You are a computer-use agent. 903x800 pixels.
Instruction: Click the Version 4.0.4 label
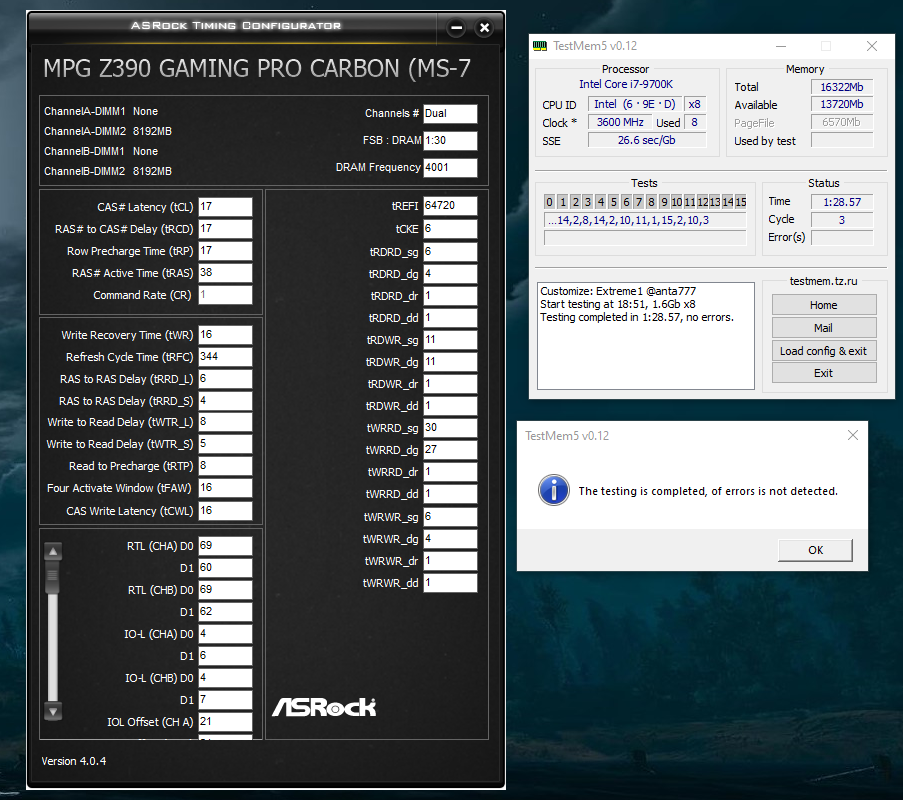click(74, 761)
